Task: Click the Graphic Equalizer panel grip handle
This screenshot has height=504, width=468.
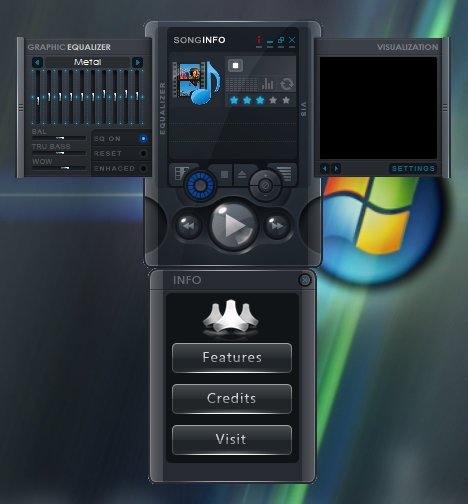Action: click(x=21, y=107)
